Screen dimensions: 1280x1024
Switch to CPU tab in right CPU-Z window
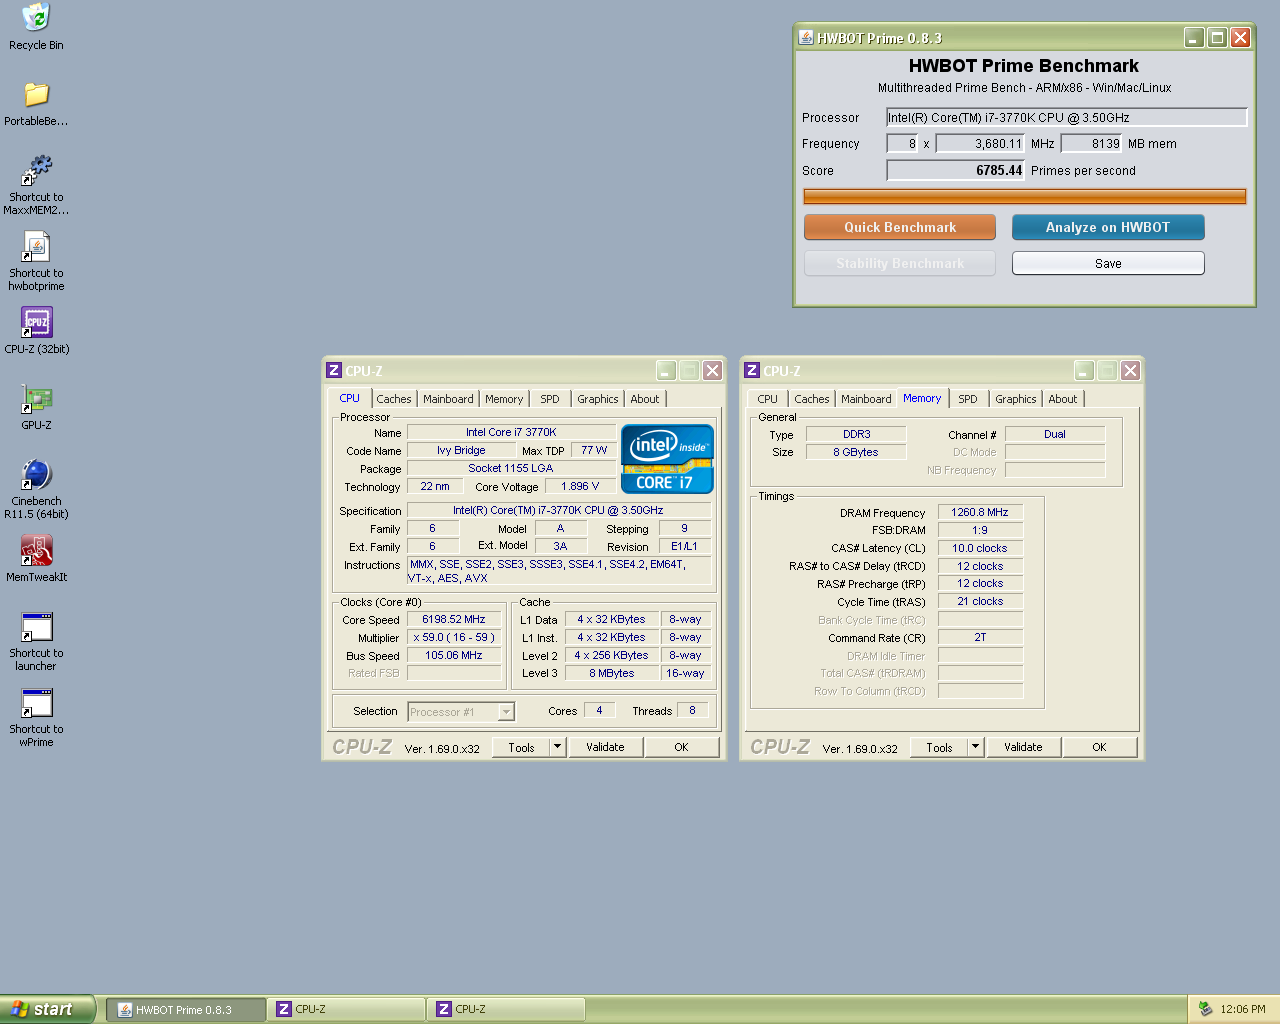[x=768, y=399]
